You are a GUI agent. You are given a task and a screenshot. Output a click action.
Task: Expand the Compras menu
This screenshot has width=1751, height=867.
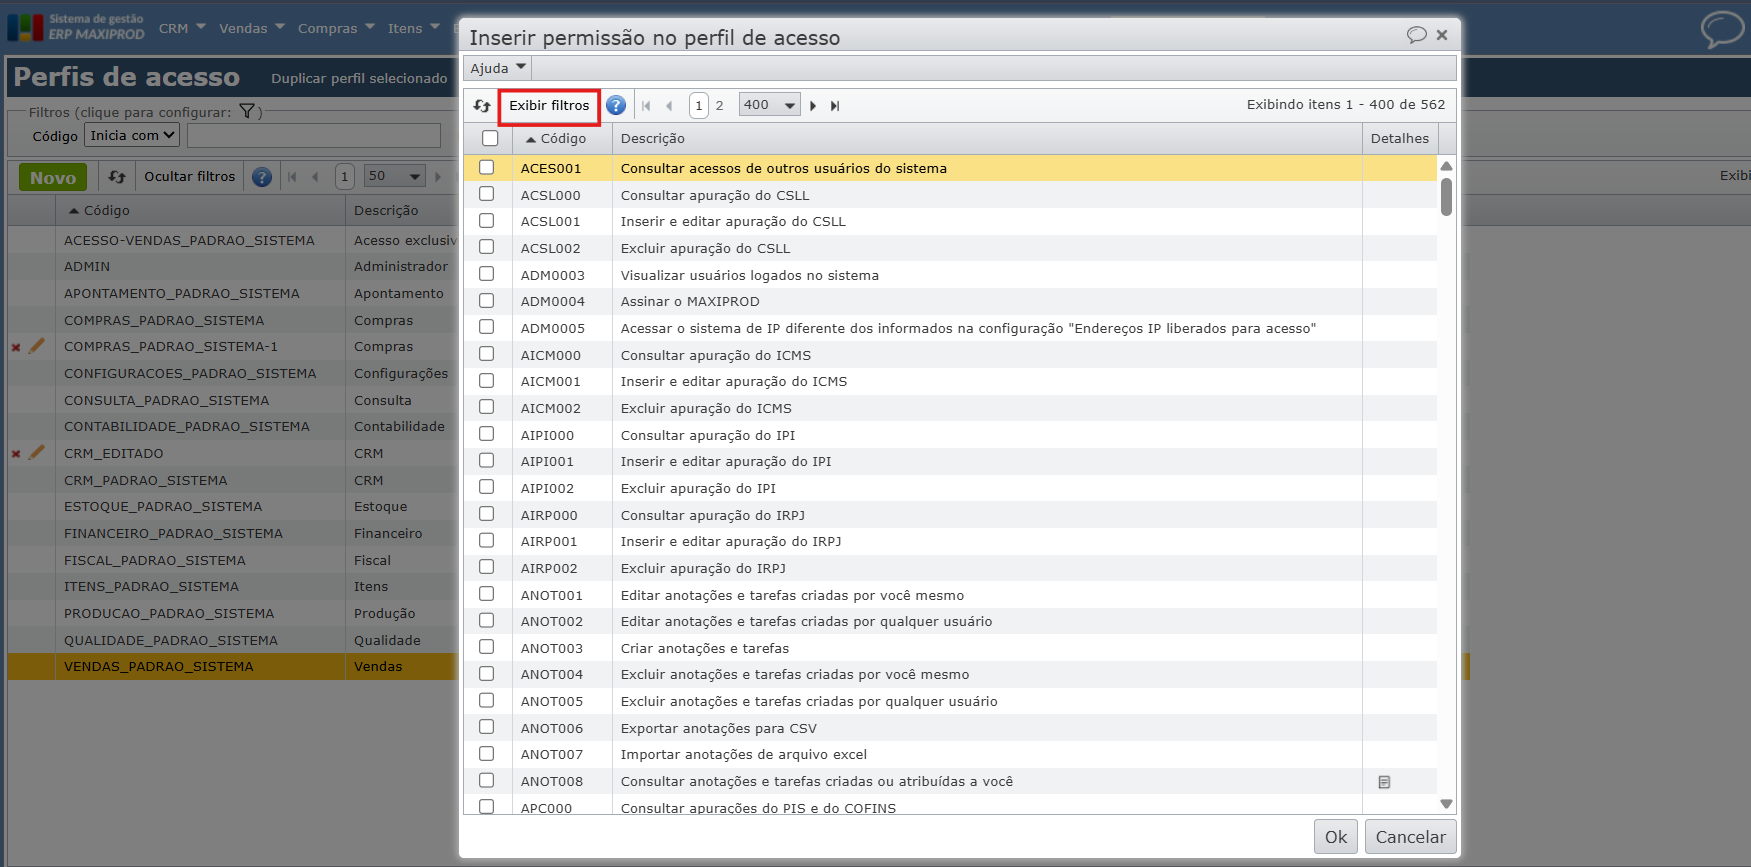click(x=336, y=28)
